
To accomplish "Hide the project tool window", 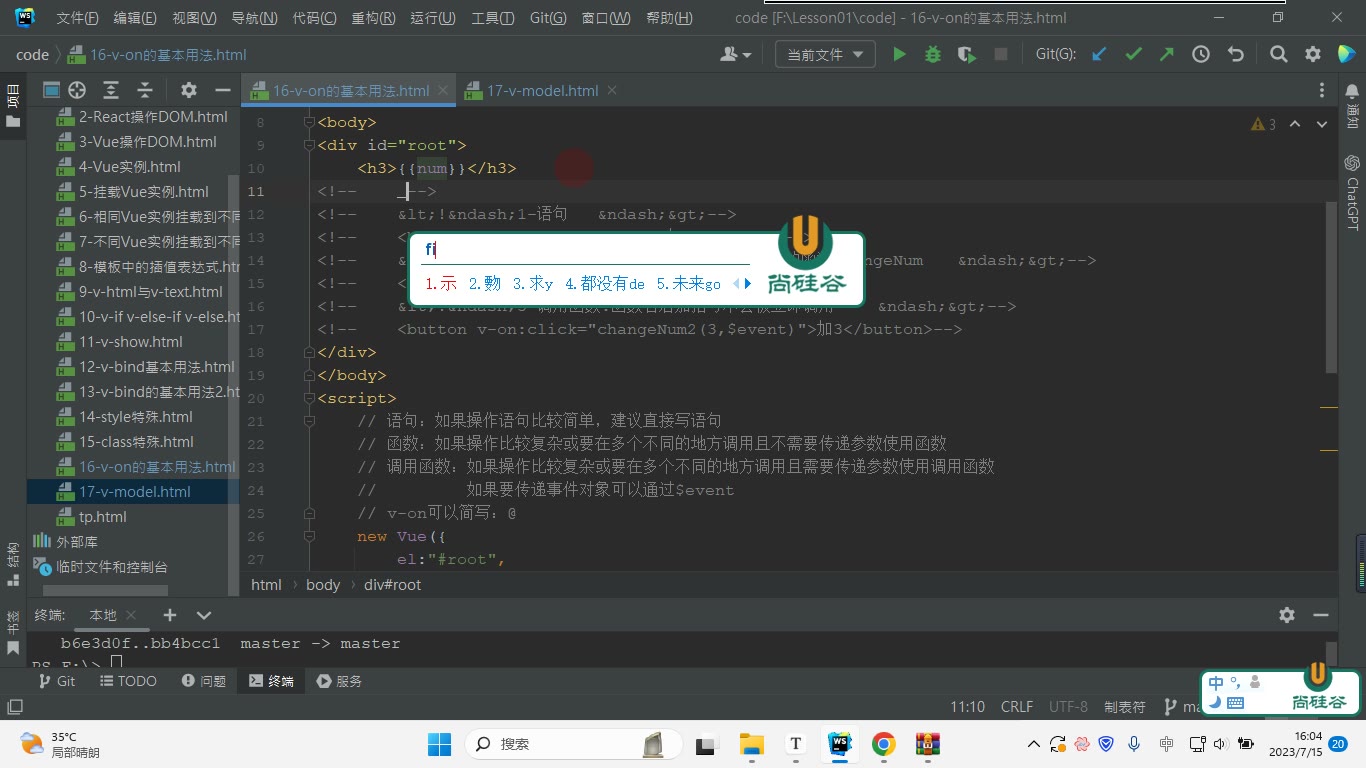I will (x=222, y=90).
